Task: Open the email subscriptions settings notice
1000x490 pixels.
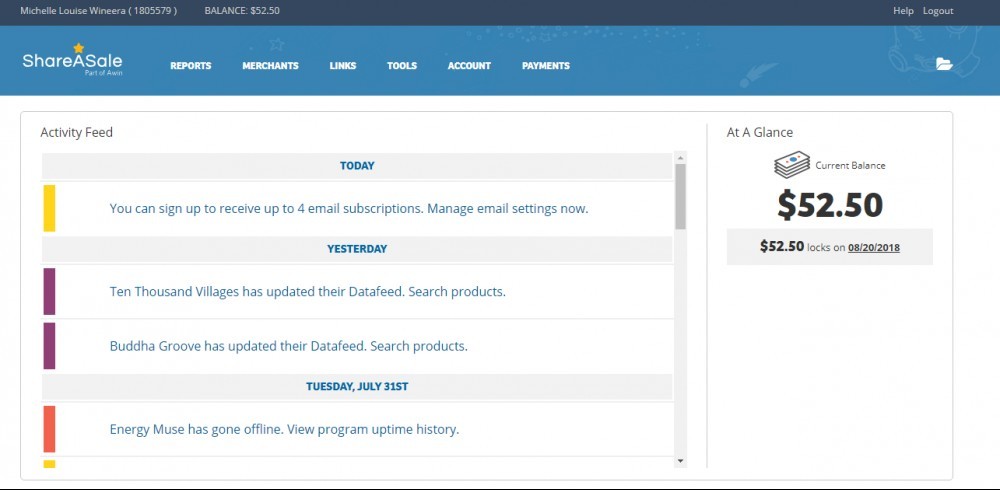Action: (349, 209)
